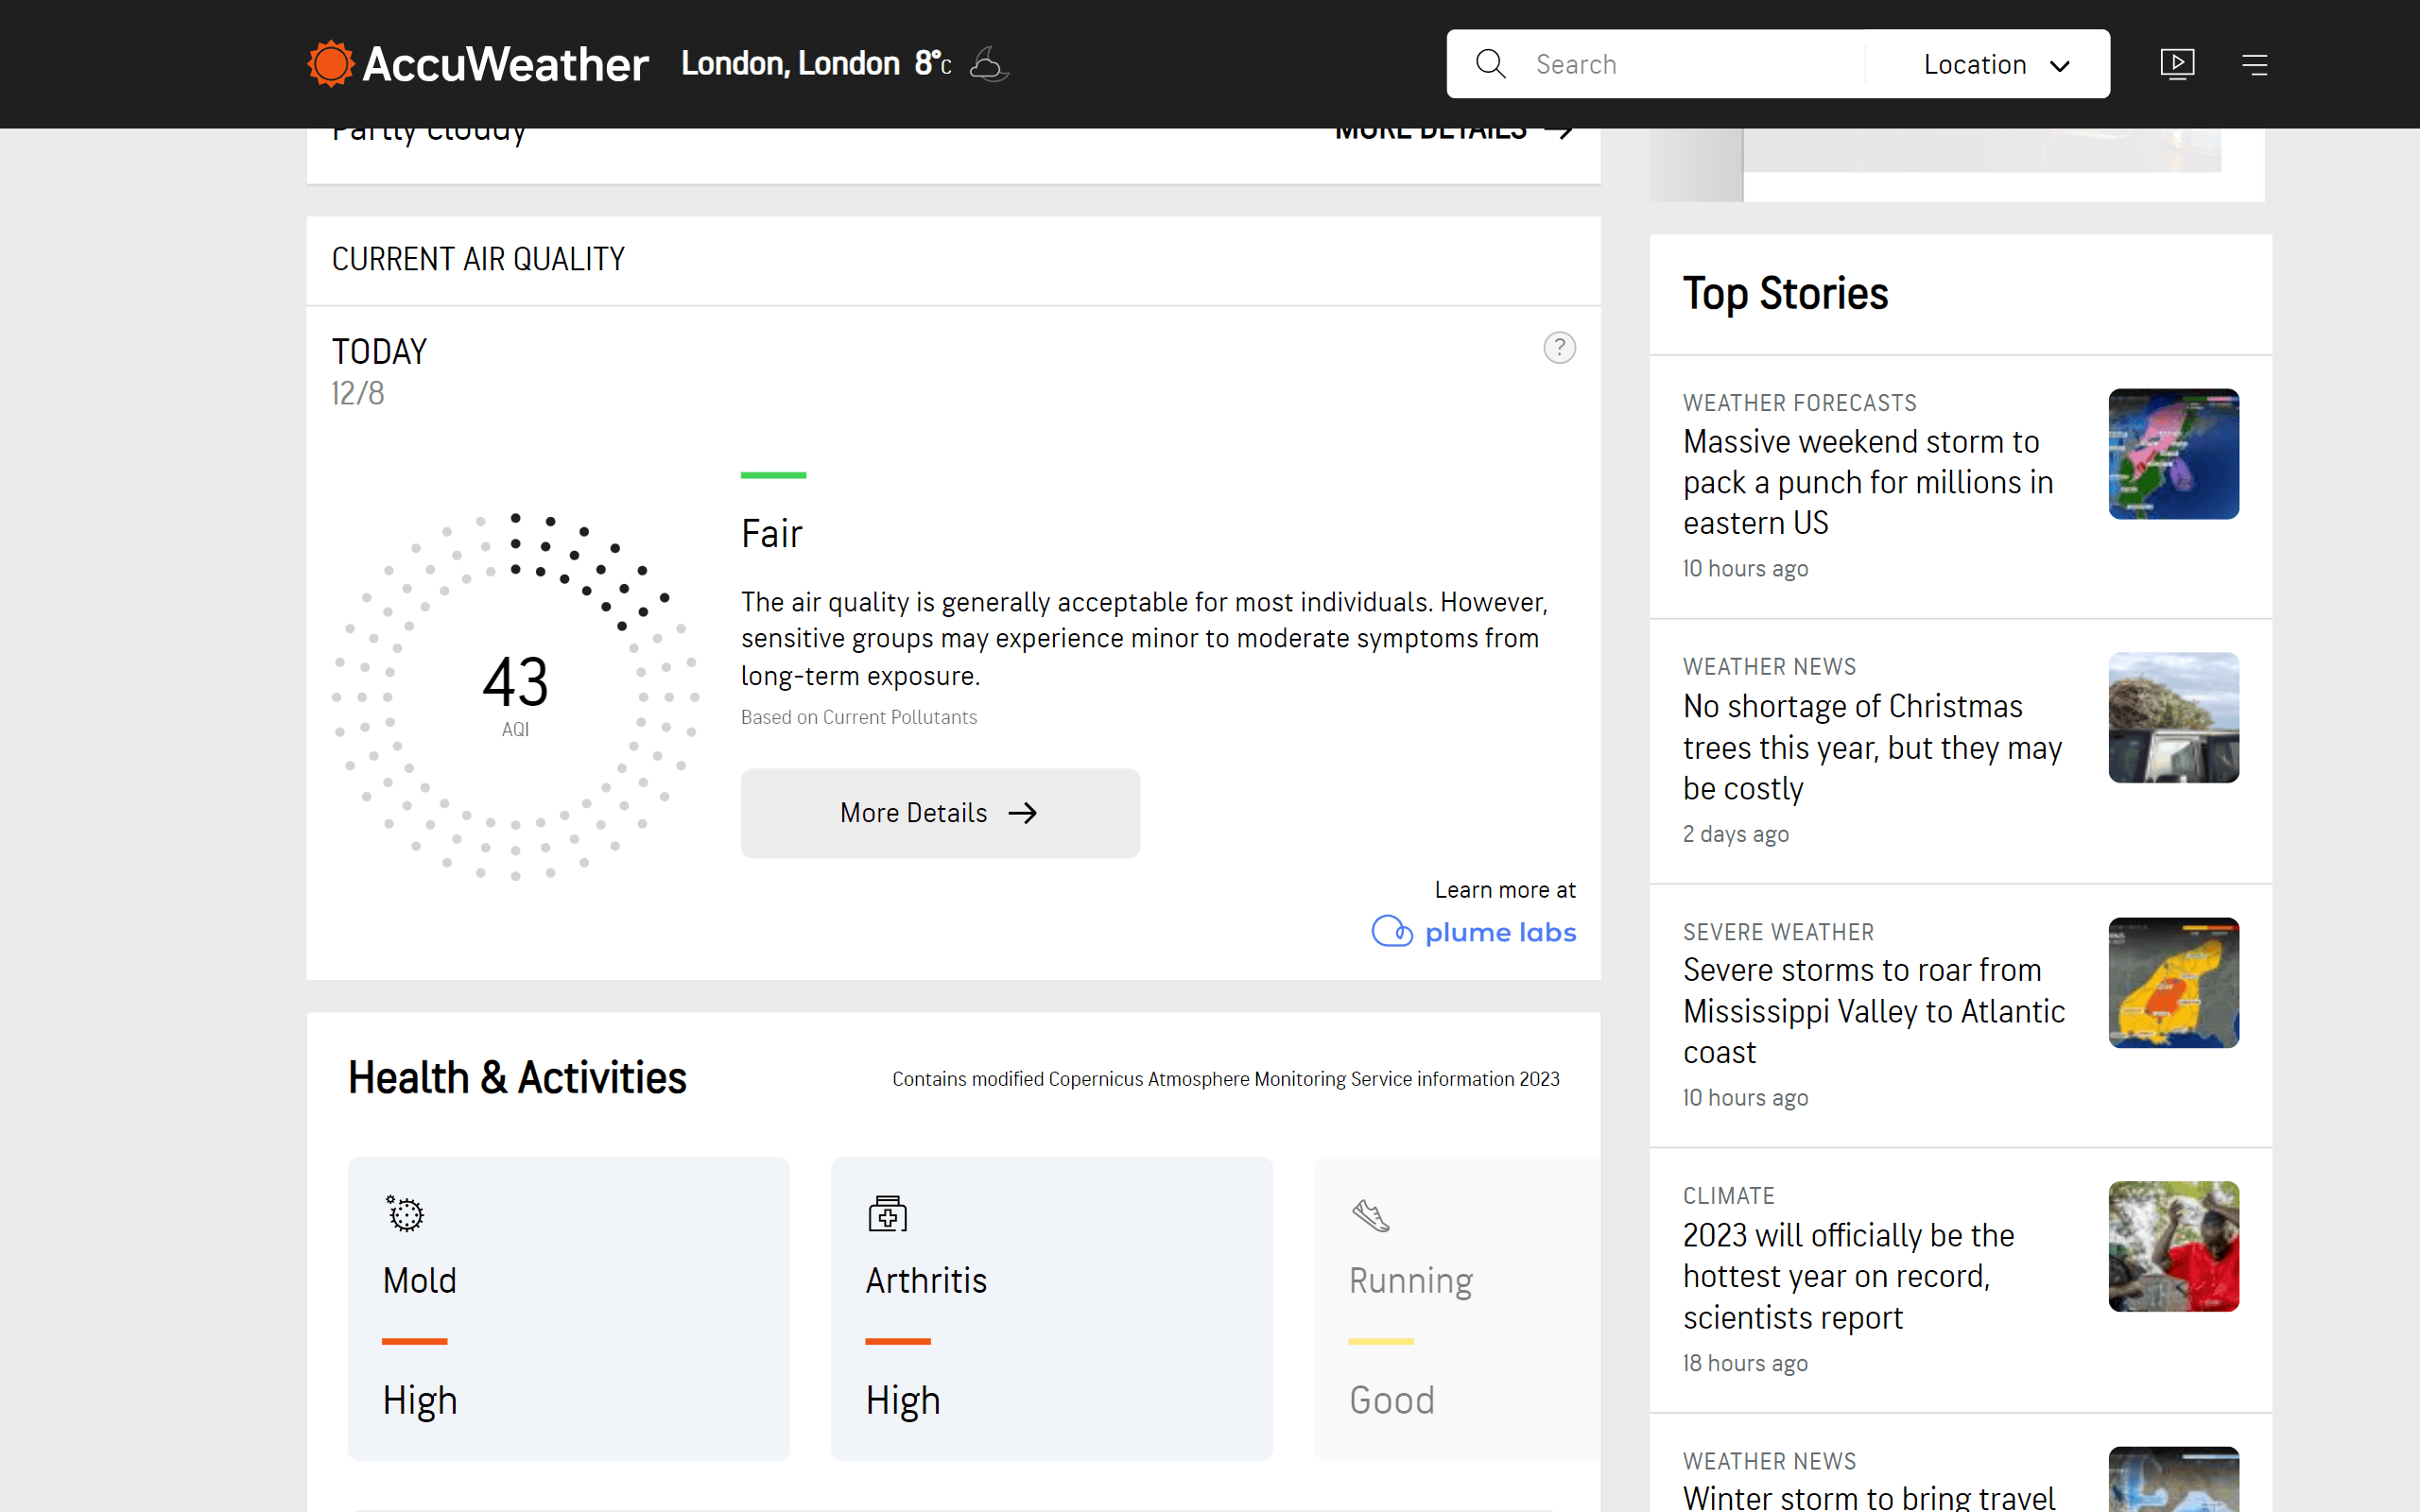Click the Arthritis health activity icon

tap(889, 1214)
